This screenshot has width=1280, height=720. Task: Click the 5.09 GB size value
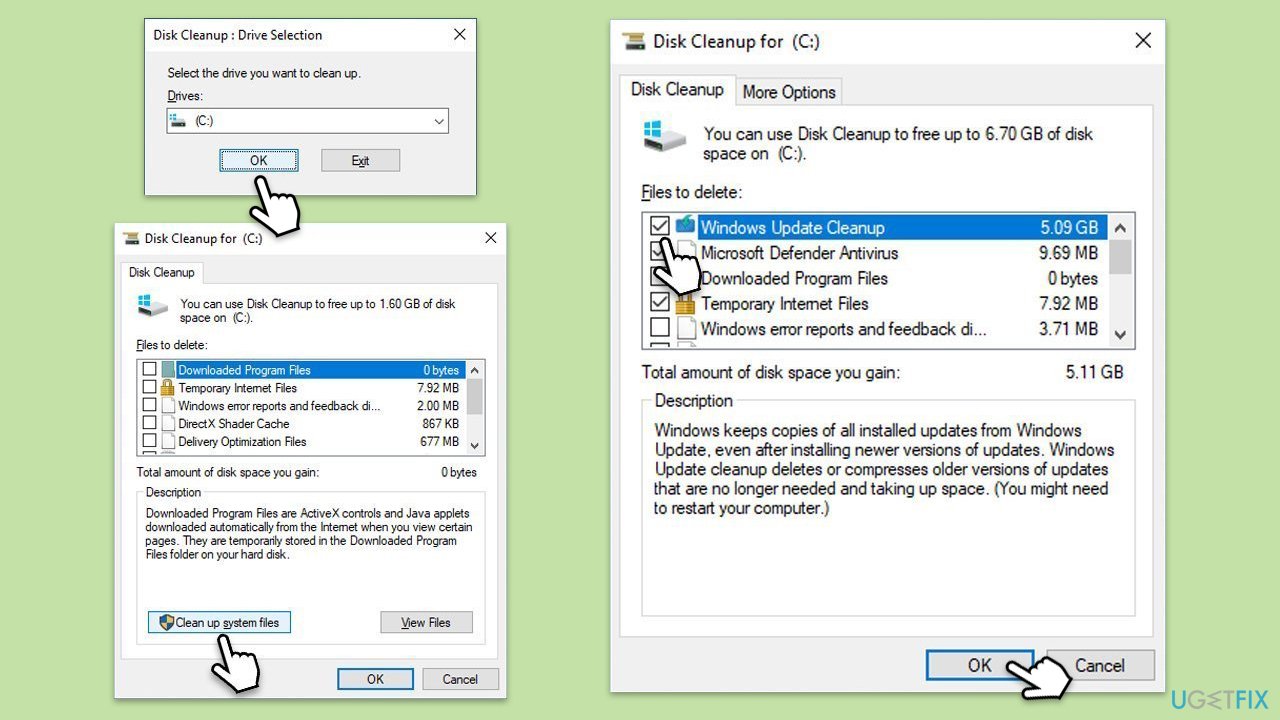tap(1069, 227)
